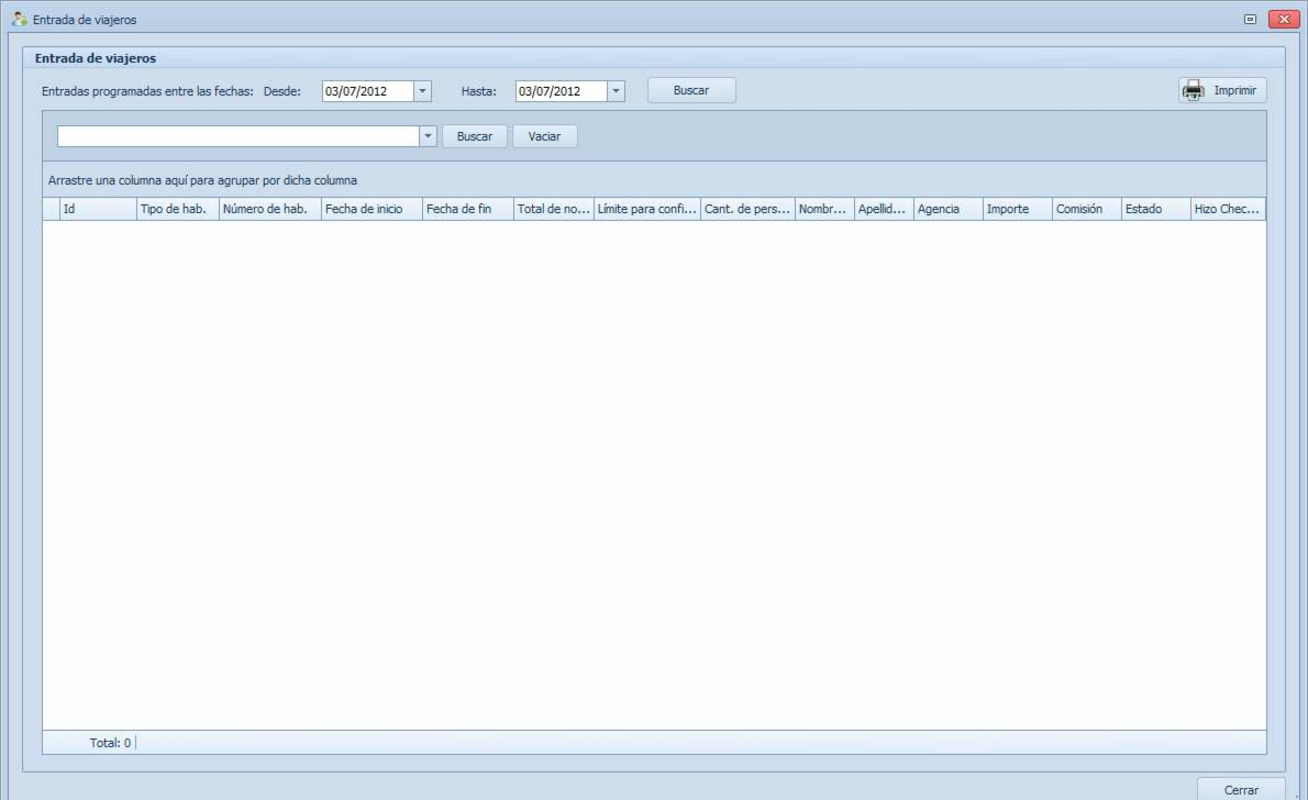Click the printer icon beside Imprimir
This screenshot has width=1308, height=800.
pos(1193,91)
